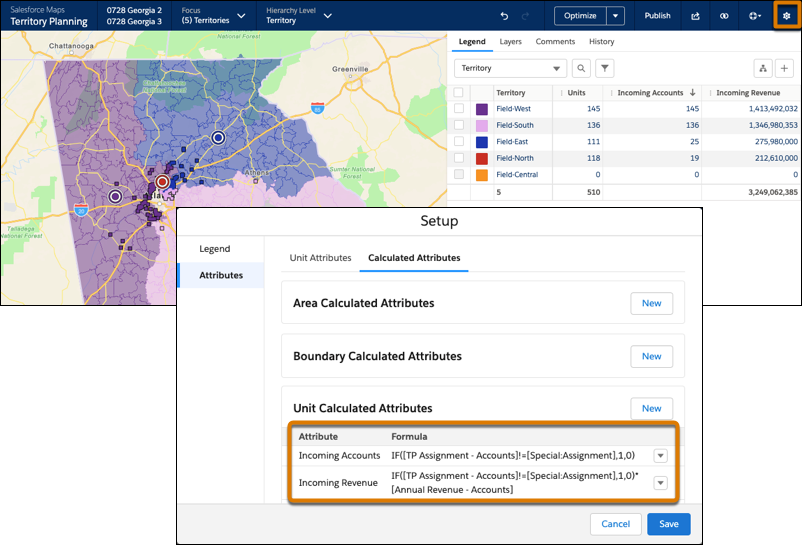The height and width of the screenshot is (545, 802).
Task: Click the Publish button
Action: [657, 16]
